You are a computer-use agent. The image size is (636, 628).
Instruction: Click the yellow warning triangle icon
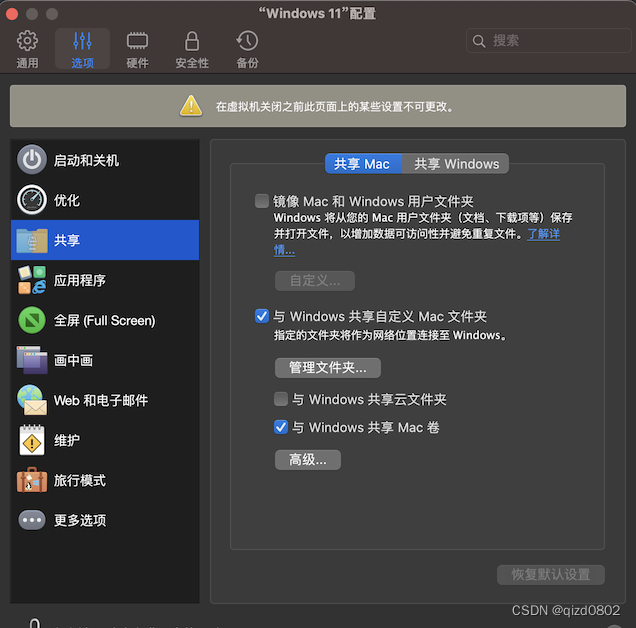191,106
